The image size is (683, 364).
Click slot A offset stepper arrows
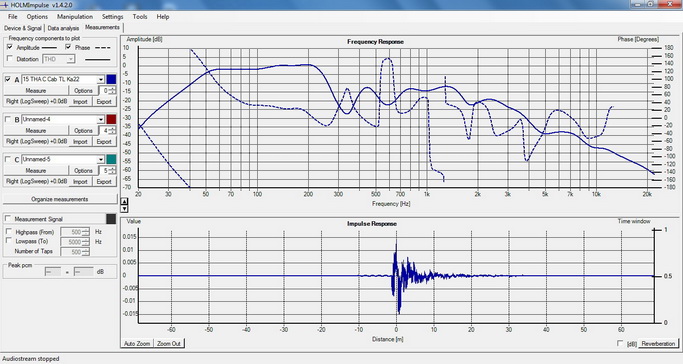pos(113,91)
